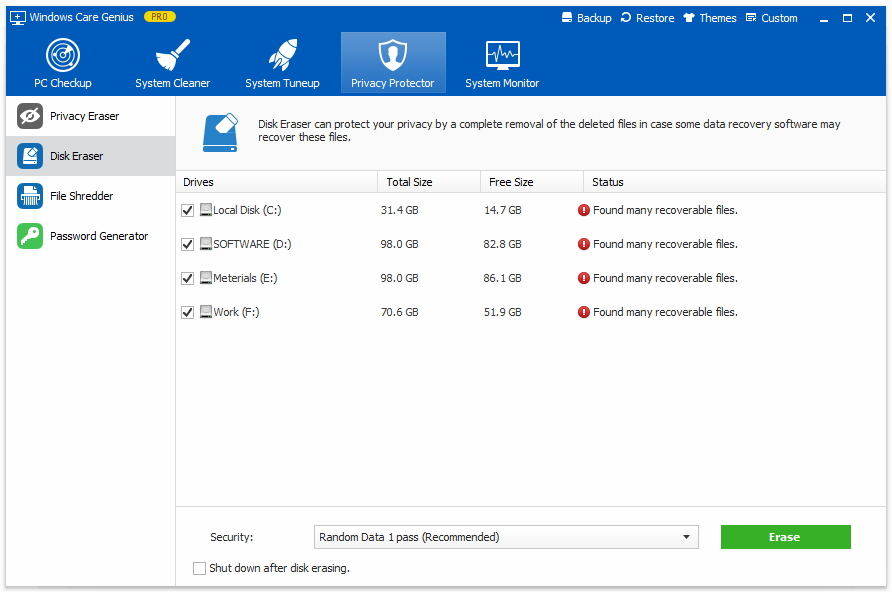The height and width of the screenshot is (592, 892).
Task: Click the 51.9 GB free size cell
Action: (502, 312)
